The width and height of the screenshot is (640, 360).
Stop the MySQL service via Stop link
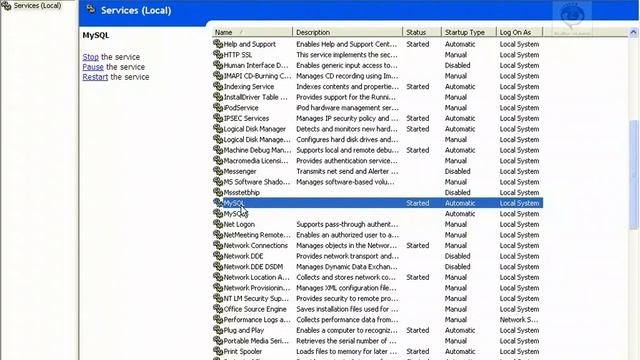(x=91, y=57)
